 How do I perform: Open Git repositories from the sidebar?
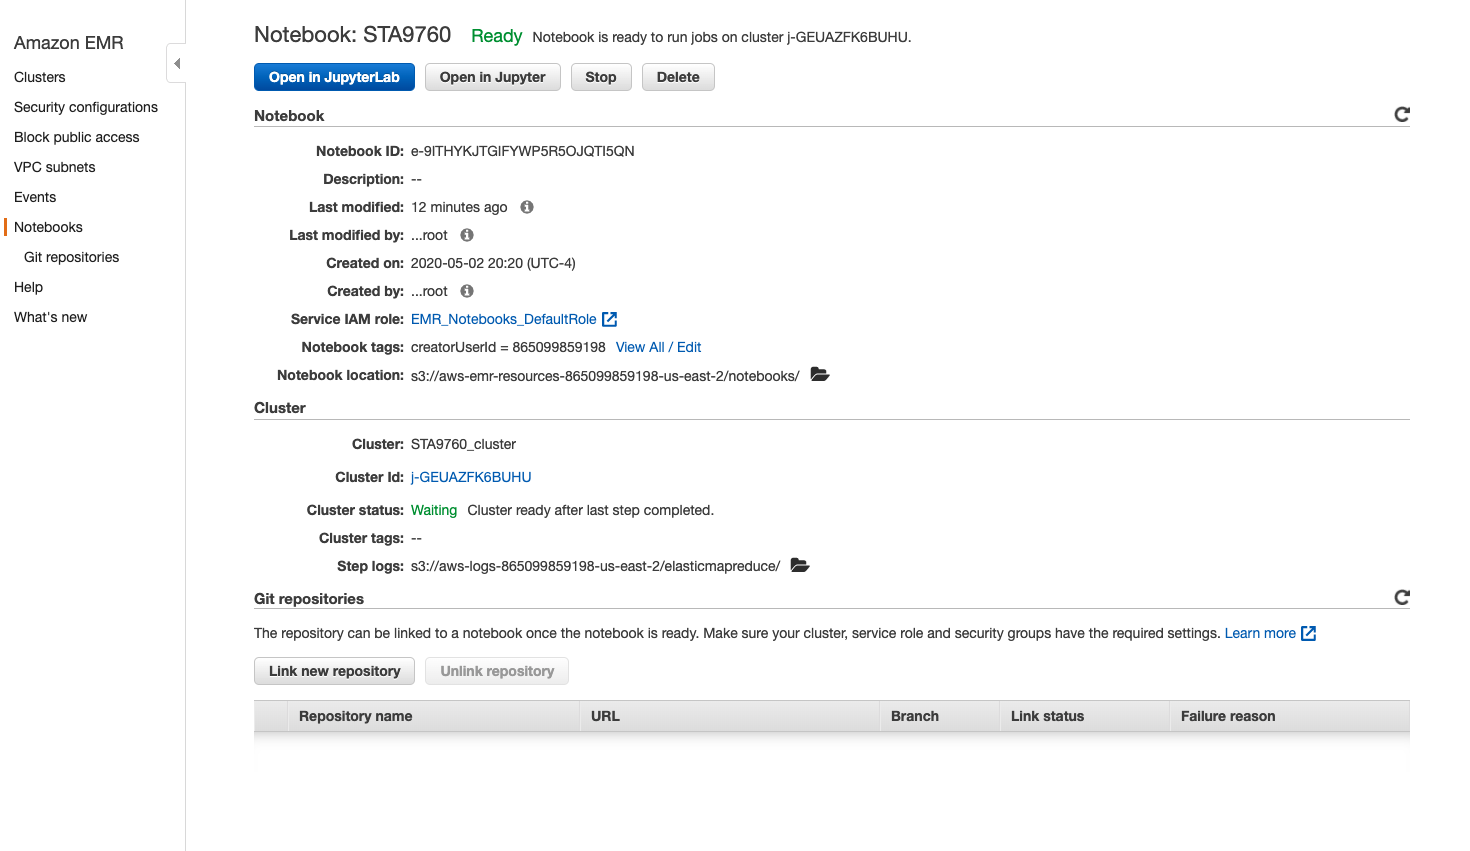[x=71, y=257]
